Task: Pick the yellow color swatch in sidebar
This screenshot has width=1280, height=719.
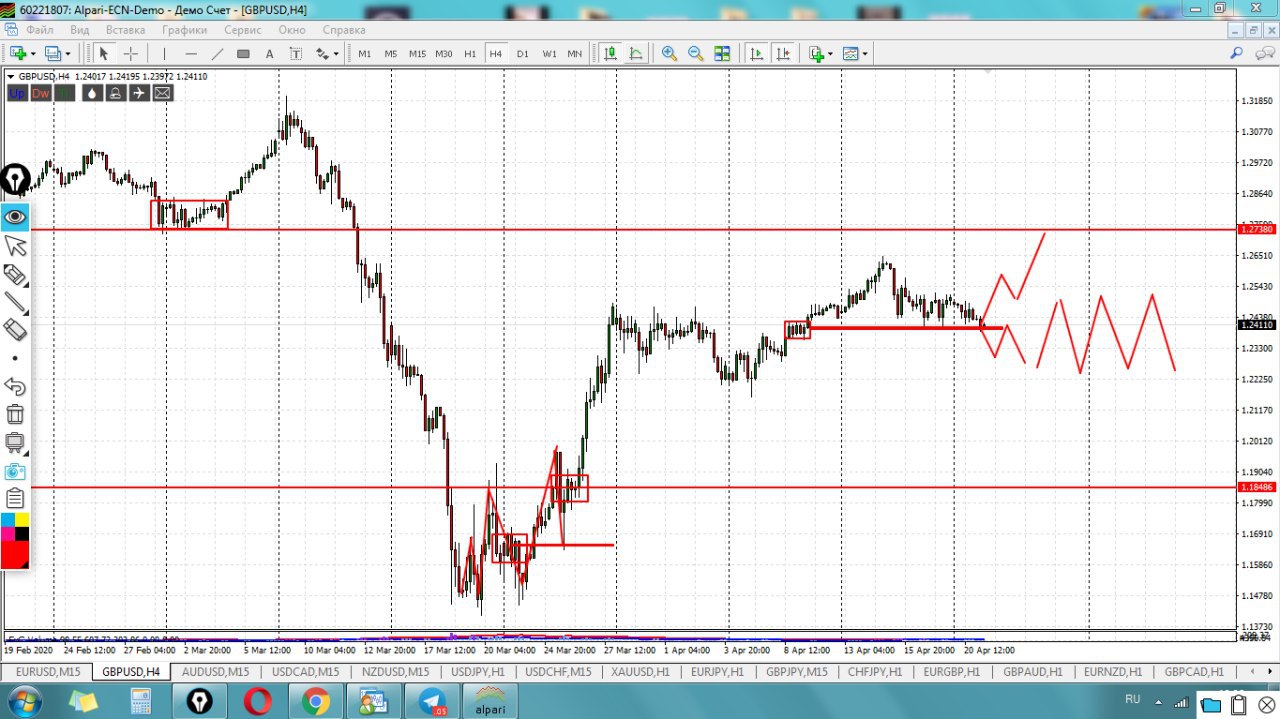Action: pyautogui.click(x=22, y=520)
